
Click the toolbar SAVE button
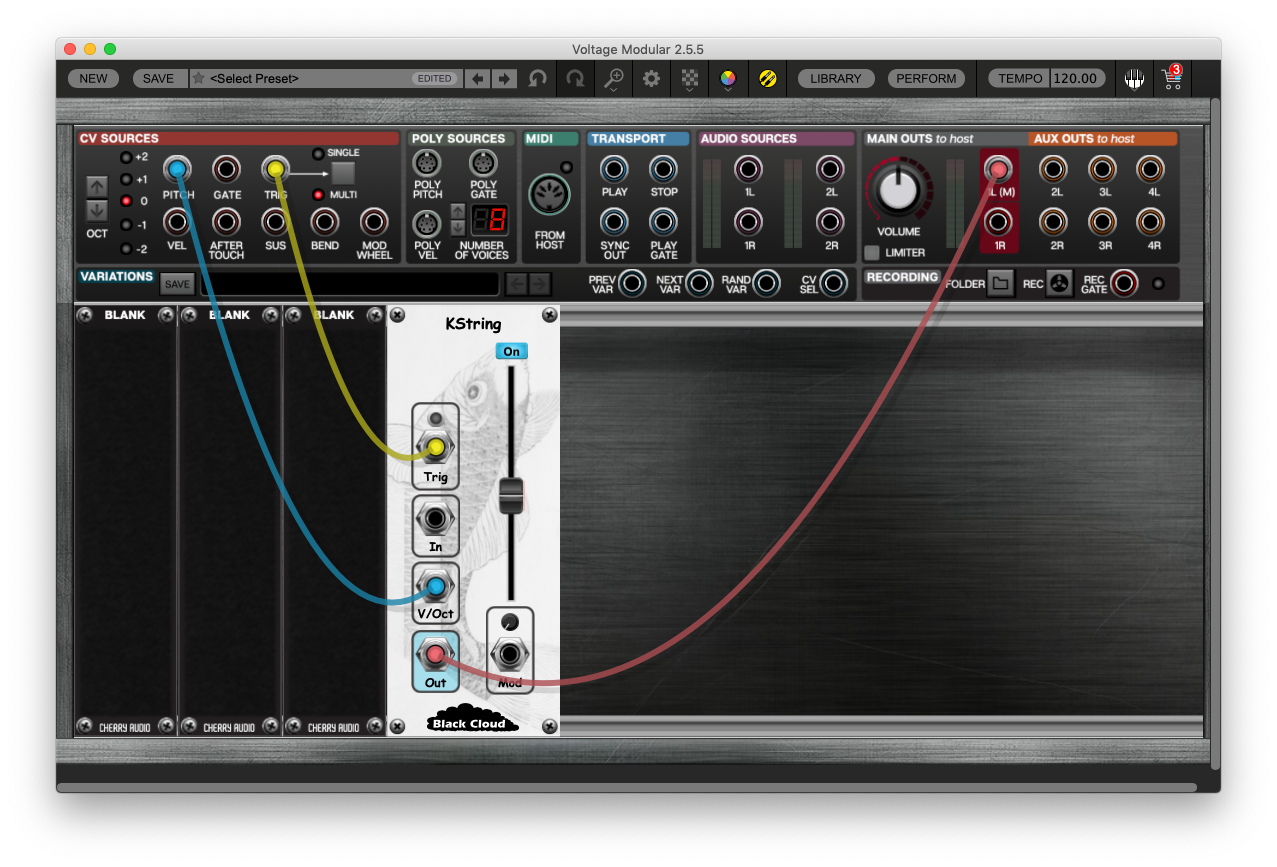158,78
